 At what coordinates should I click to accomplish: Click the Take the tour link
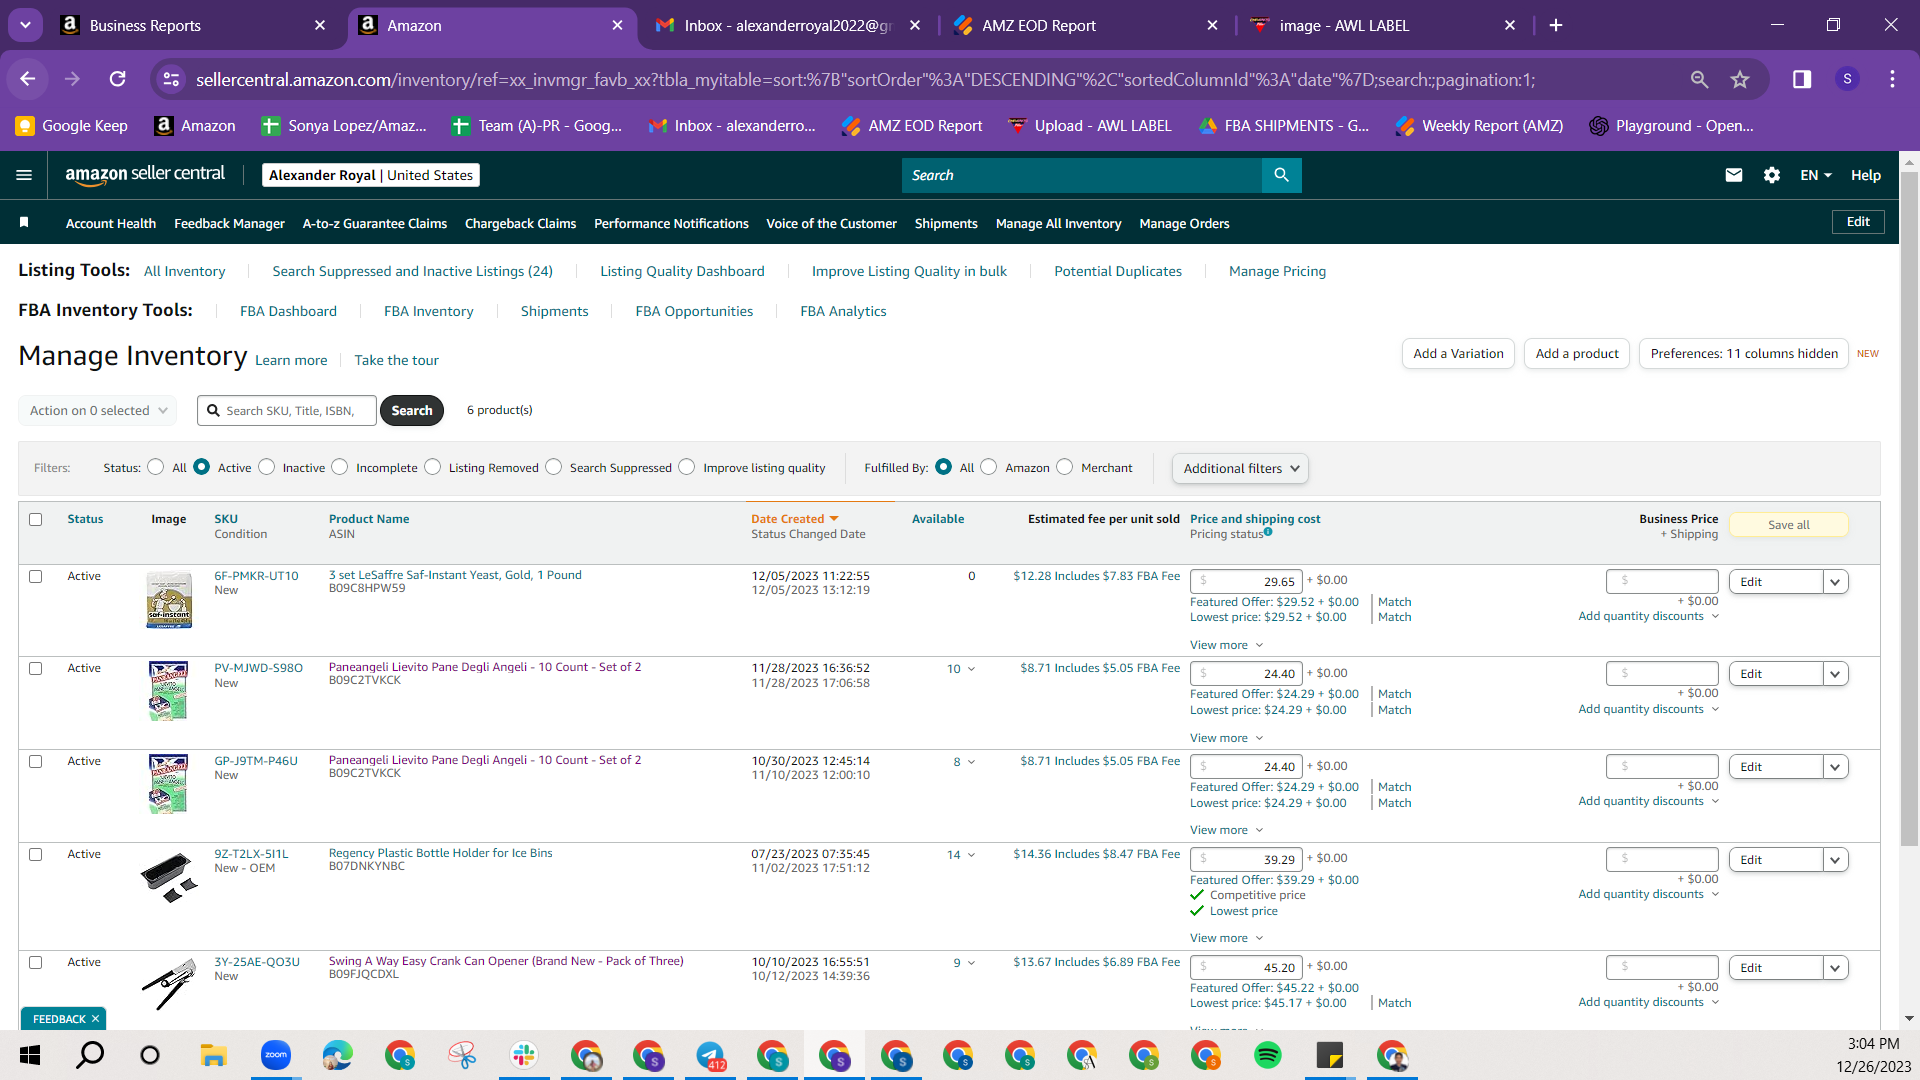tap(396, 360)
